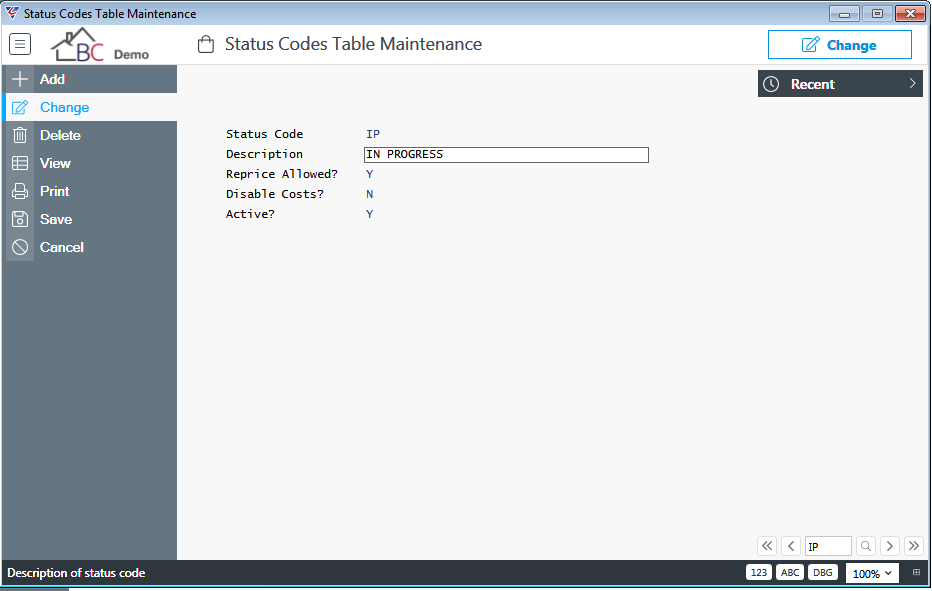Jump to last record with double-right arrows
The height and width of the screenshot is (591, 932).
pyautogui.click(x=914, y=546)
